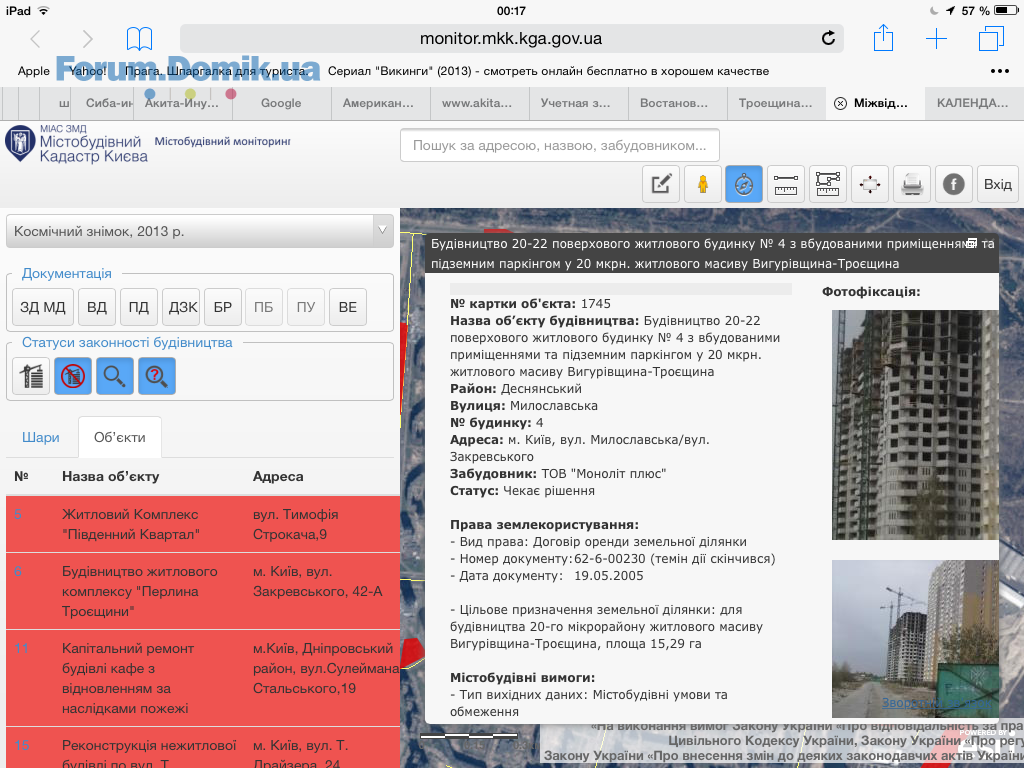Toggle the ПУ documentation layer
This screenshot has width=1024, height=768.
coord(306,307)
